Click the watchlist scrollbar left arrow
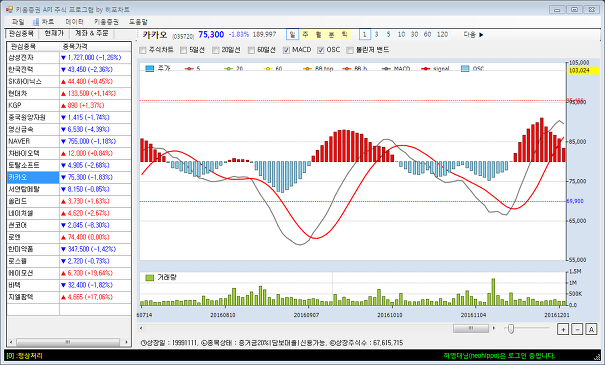 click(x=11, y=342)
